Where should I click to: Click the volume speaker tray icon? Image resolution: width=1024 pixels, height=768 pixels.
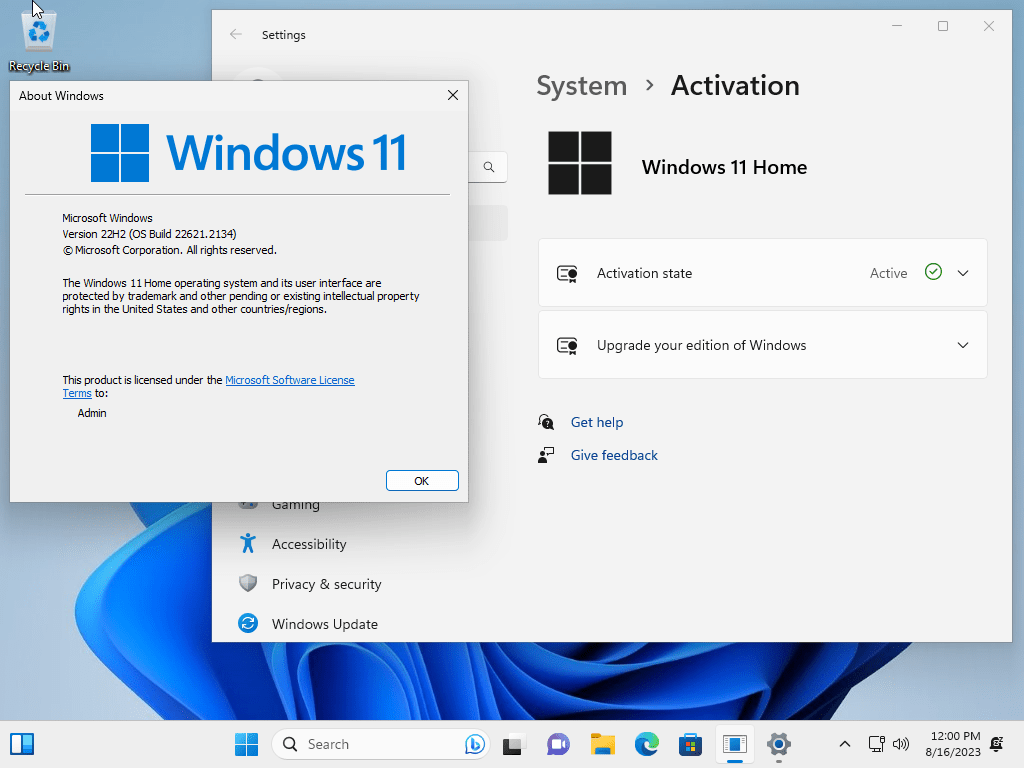tap(901, 744)
